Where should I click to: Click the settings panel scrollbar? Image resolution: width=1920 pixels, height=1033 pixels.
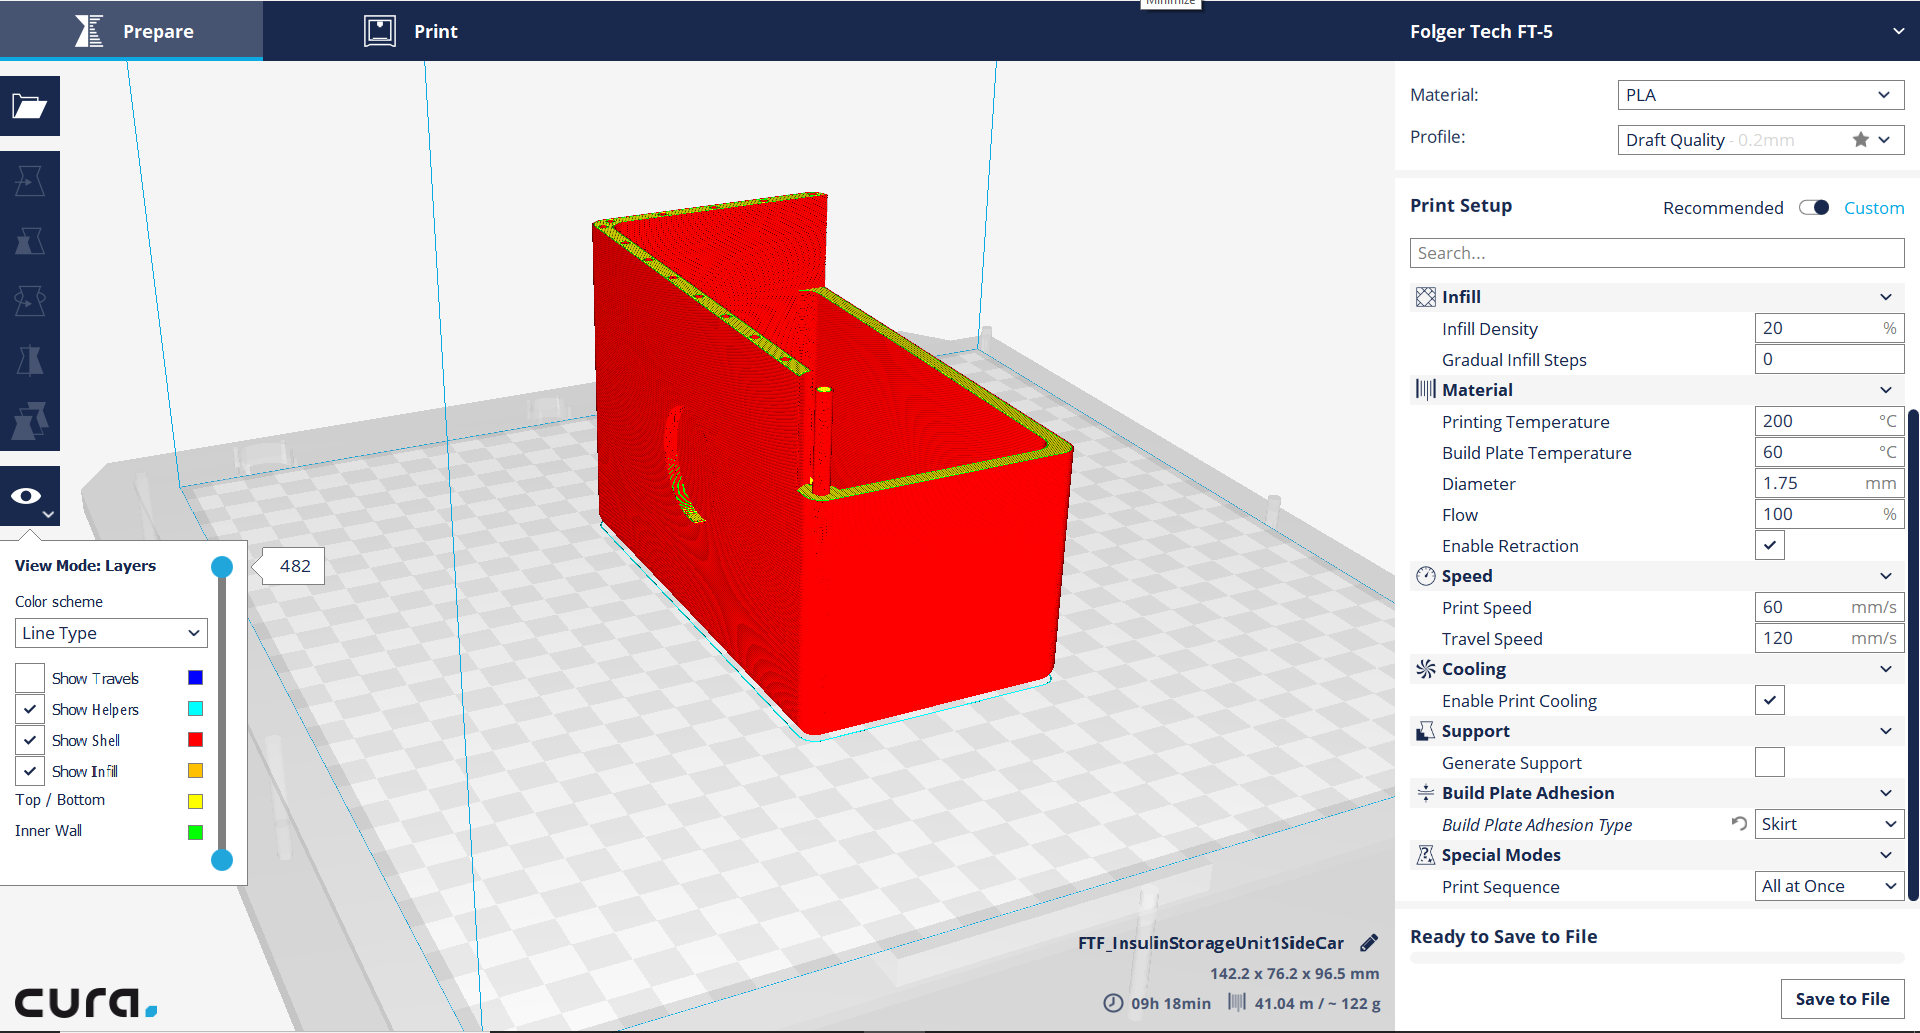coord(1914,654)
